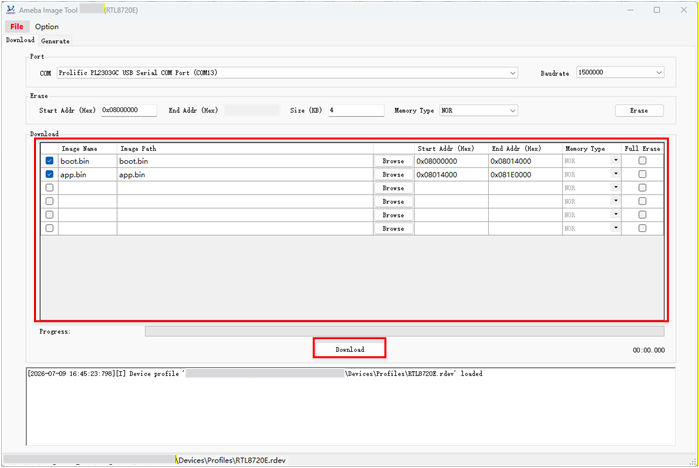Click the boot.bin image path cell
The height and width of the screenshot is (468, 699).
(x=245, y=161)
